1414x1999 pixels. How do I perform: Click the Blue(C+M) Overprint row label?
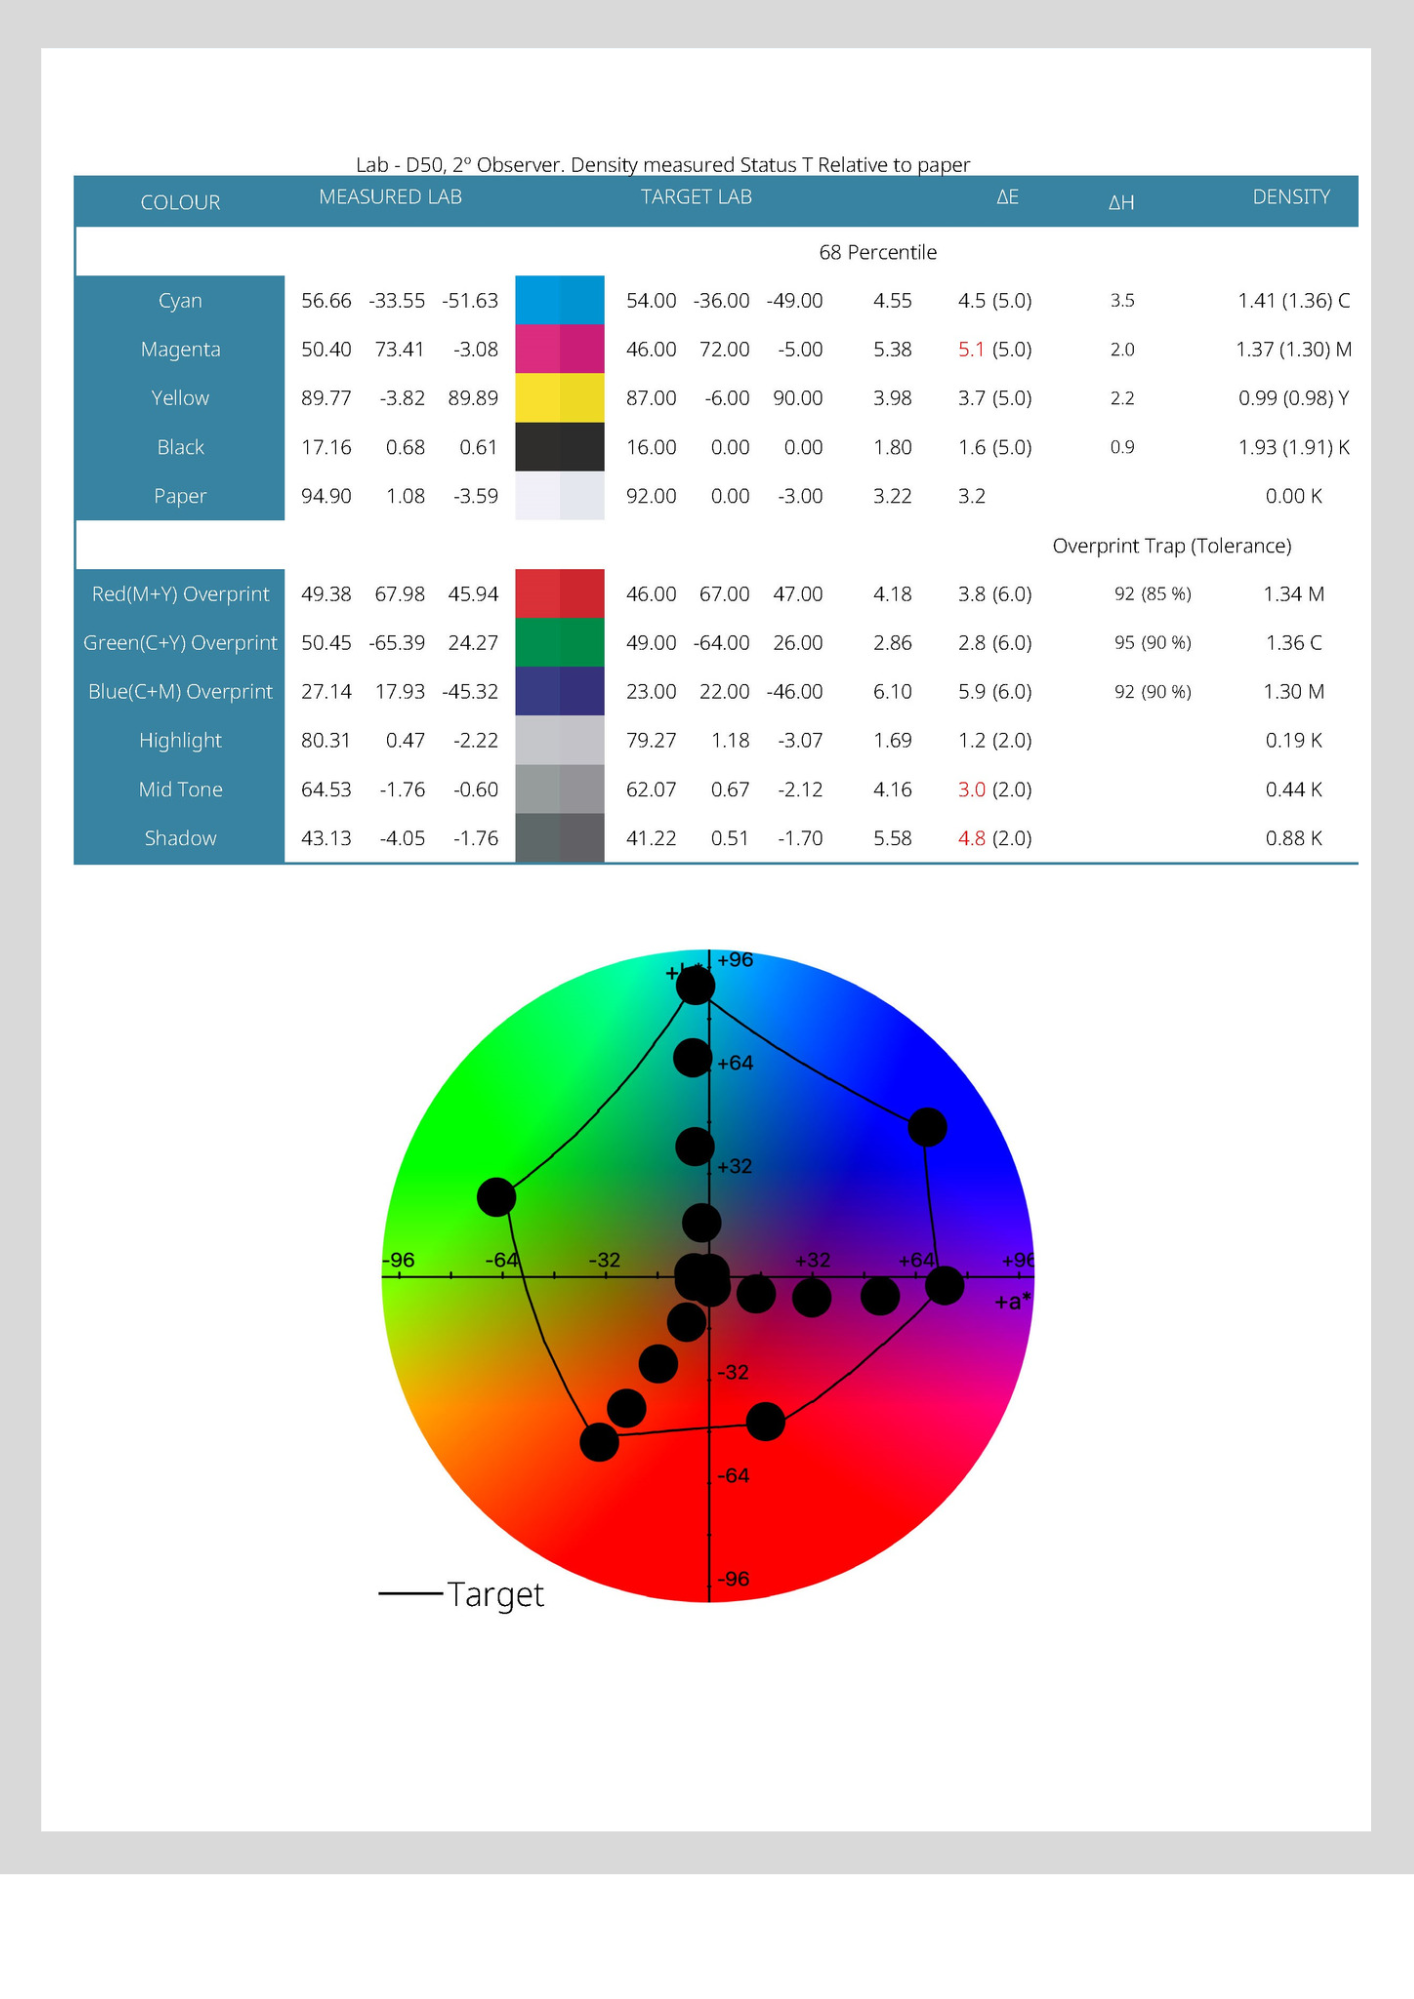(x=180, y=691)
